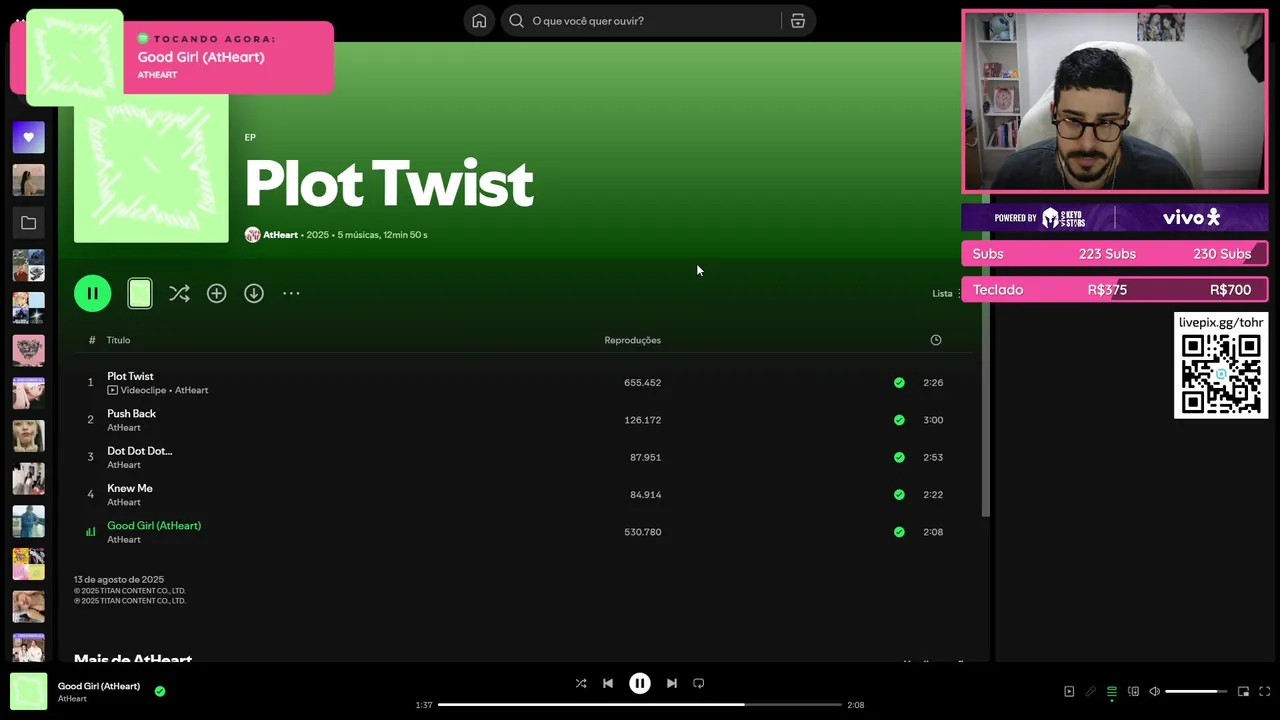Screen dimensions: 1280x720
Task: Mute using the speaker icon
Action: click(1155, 691)
